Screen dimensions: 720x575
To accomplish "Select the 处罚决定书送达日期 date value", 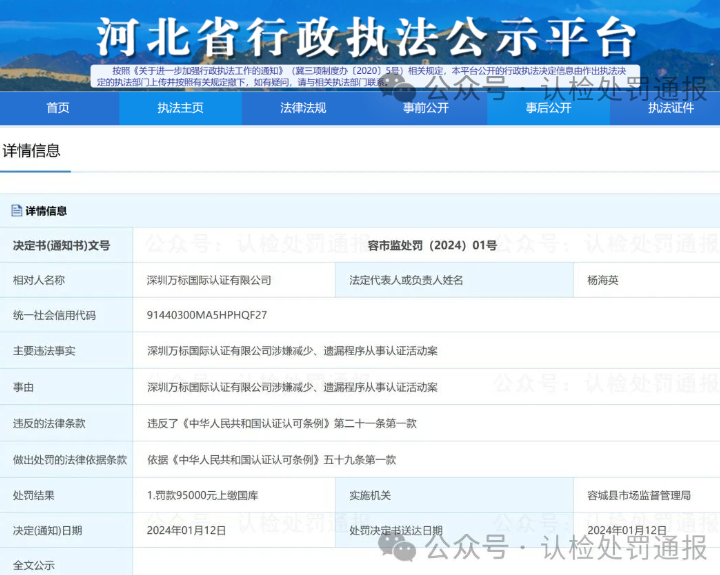I will (627, 530).
